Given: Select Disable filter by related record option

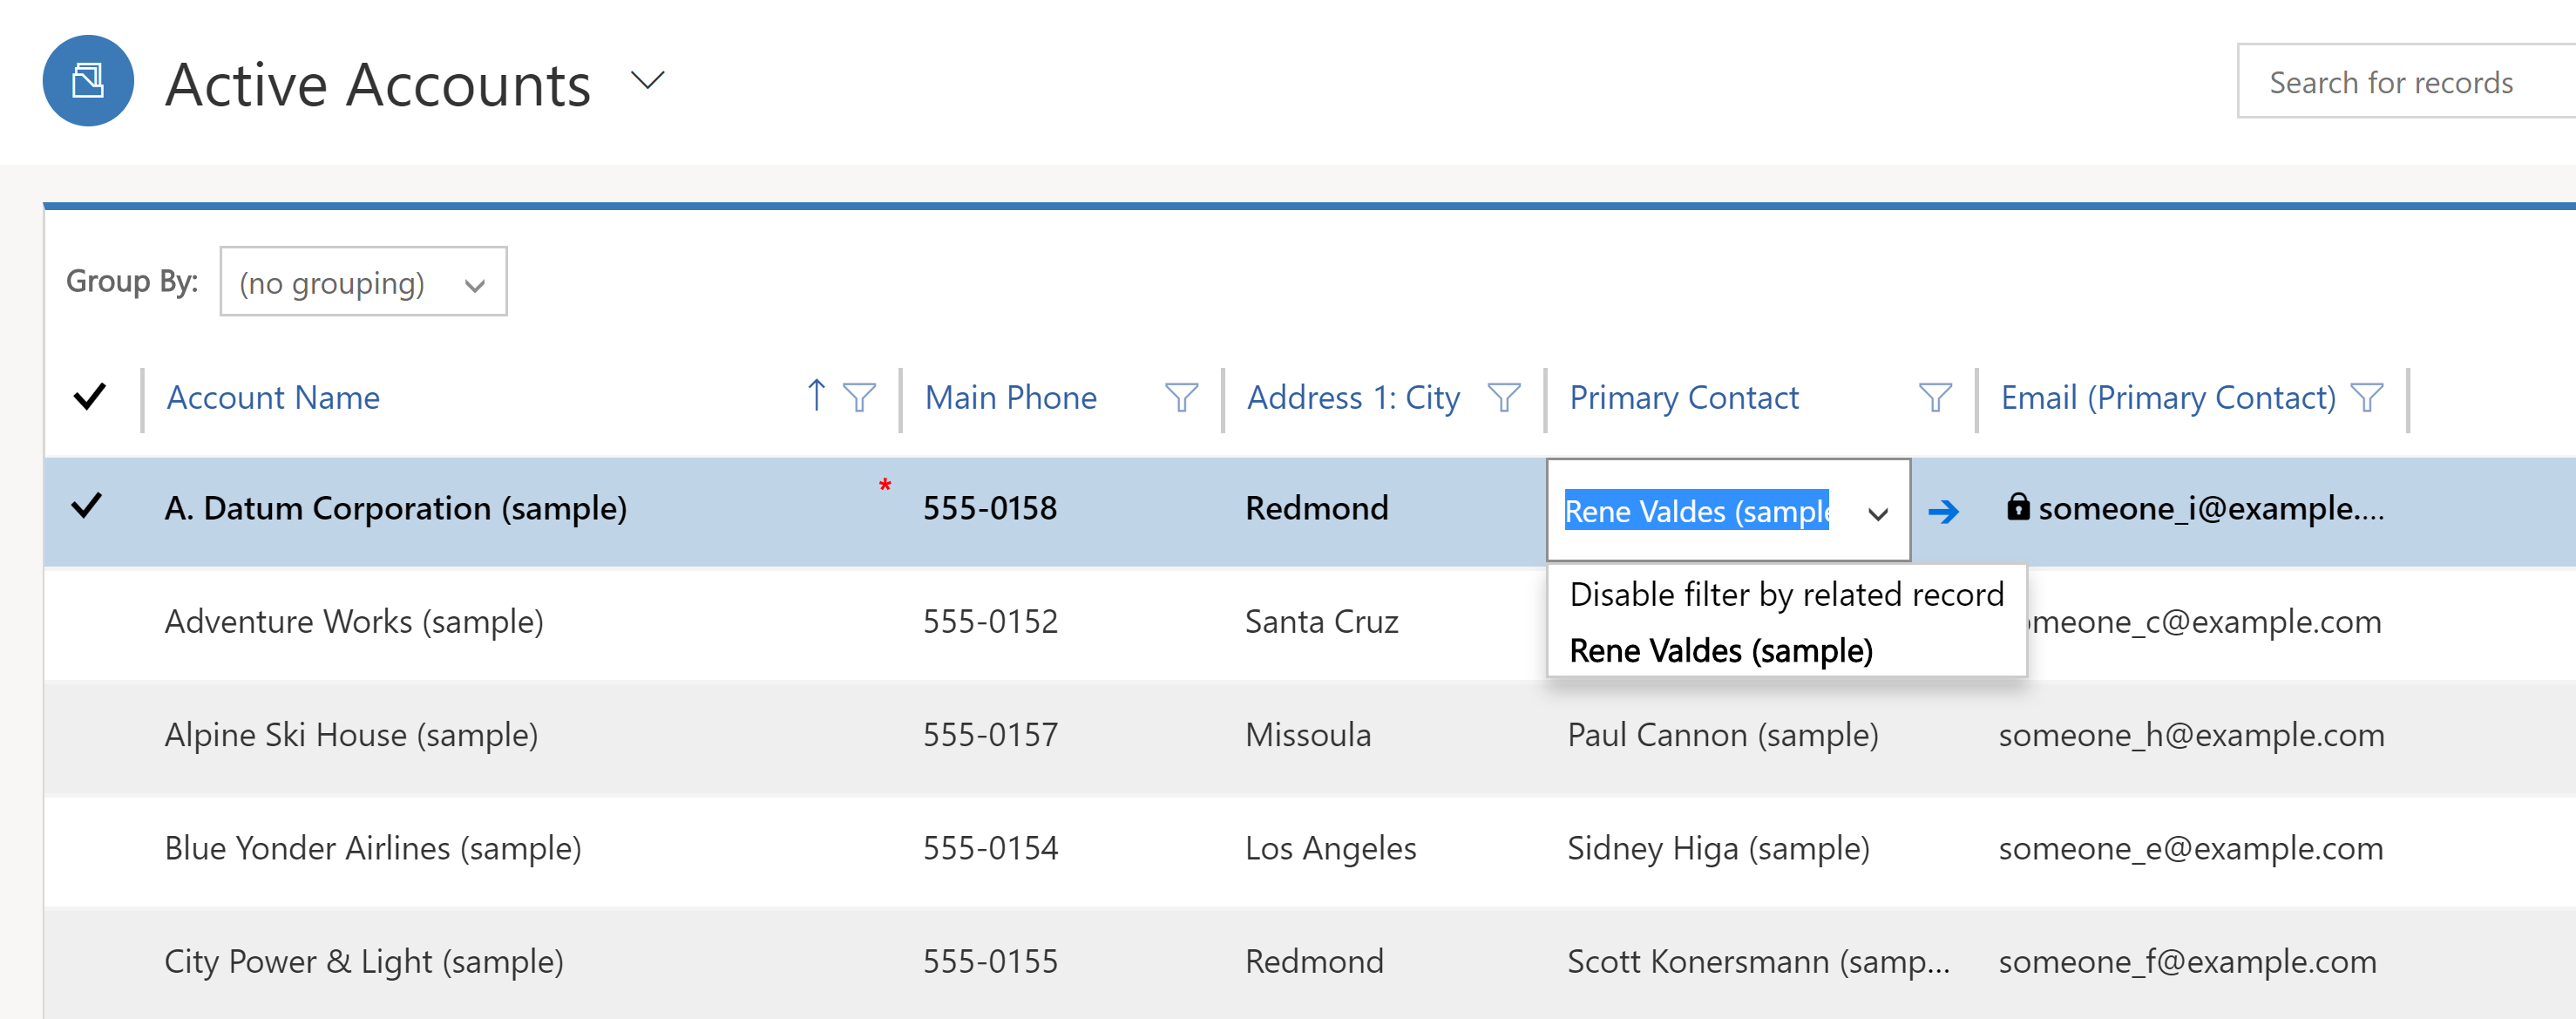Looking at the screenshot, I should (1782, 595).
